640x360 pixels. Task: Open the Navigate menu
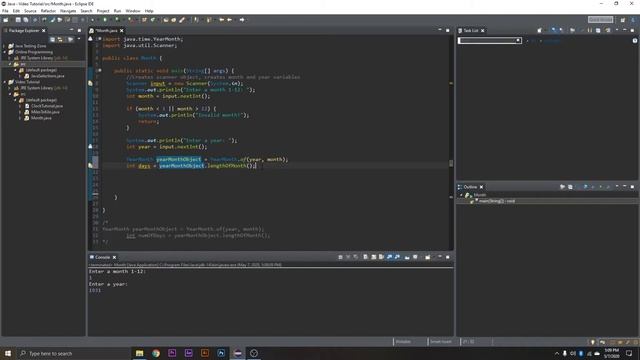click(x=68, y=11)
